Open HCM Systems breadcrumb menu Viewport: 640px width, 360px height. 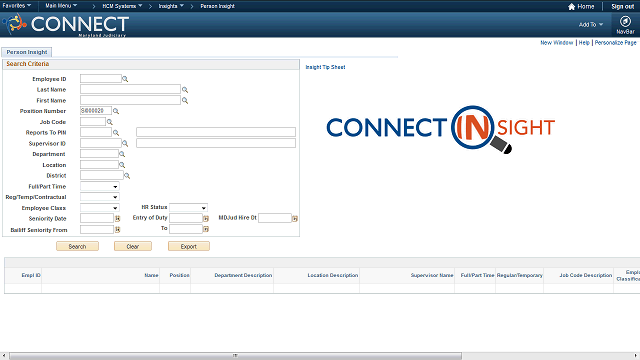(122, 6)
